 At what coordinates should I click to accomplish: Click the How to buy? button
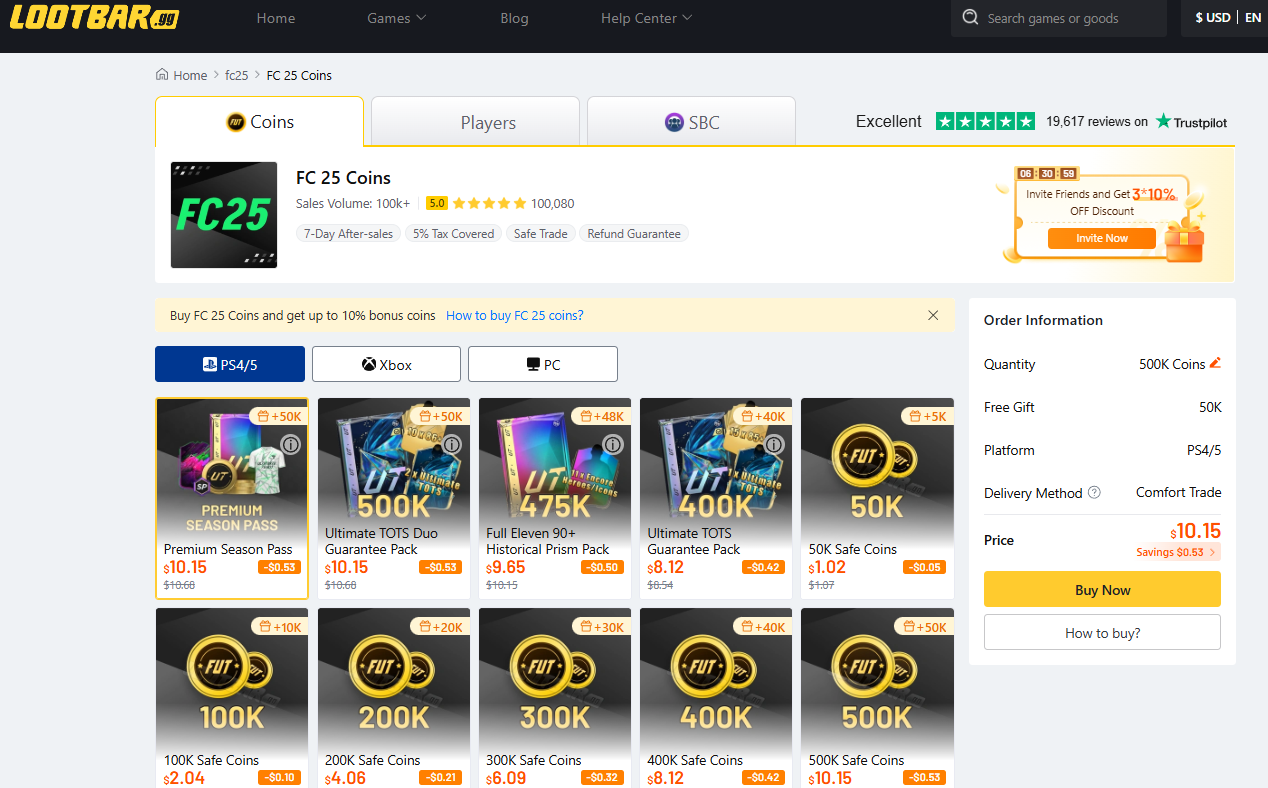click(x=1102, y=632)
